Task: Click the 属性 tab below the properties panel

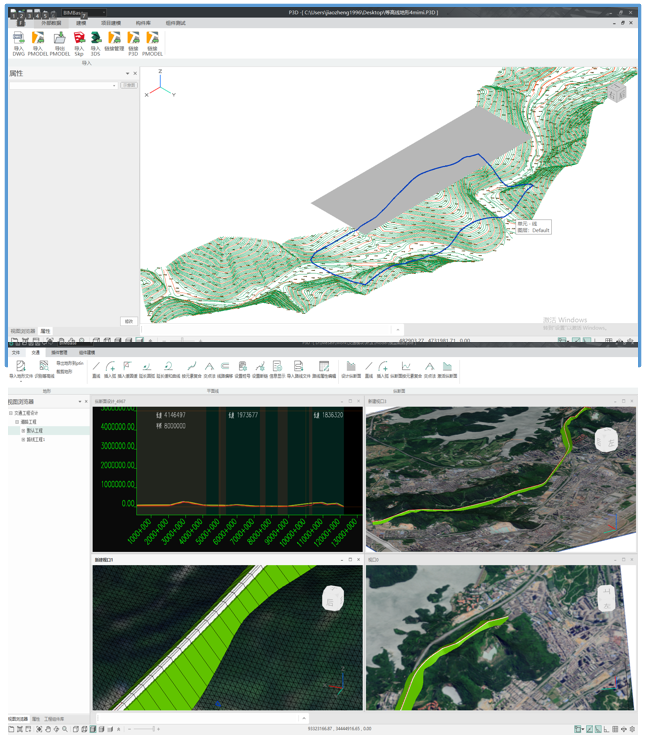Action: point(45,331)
